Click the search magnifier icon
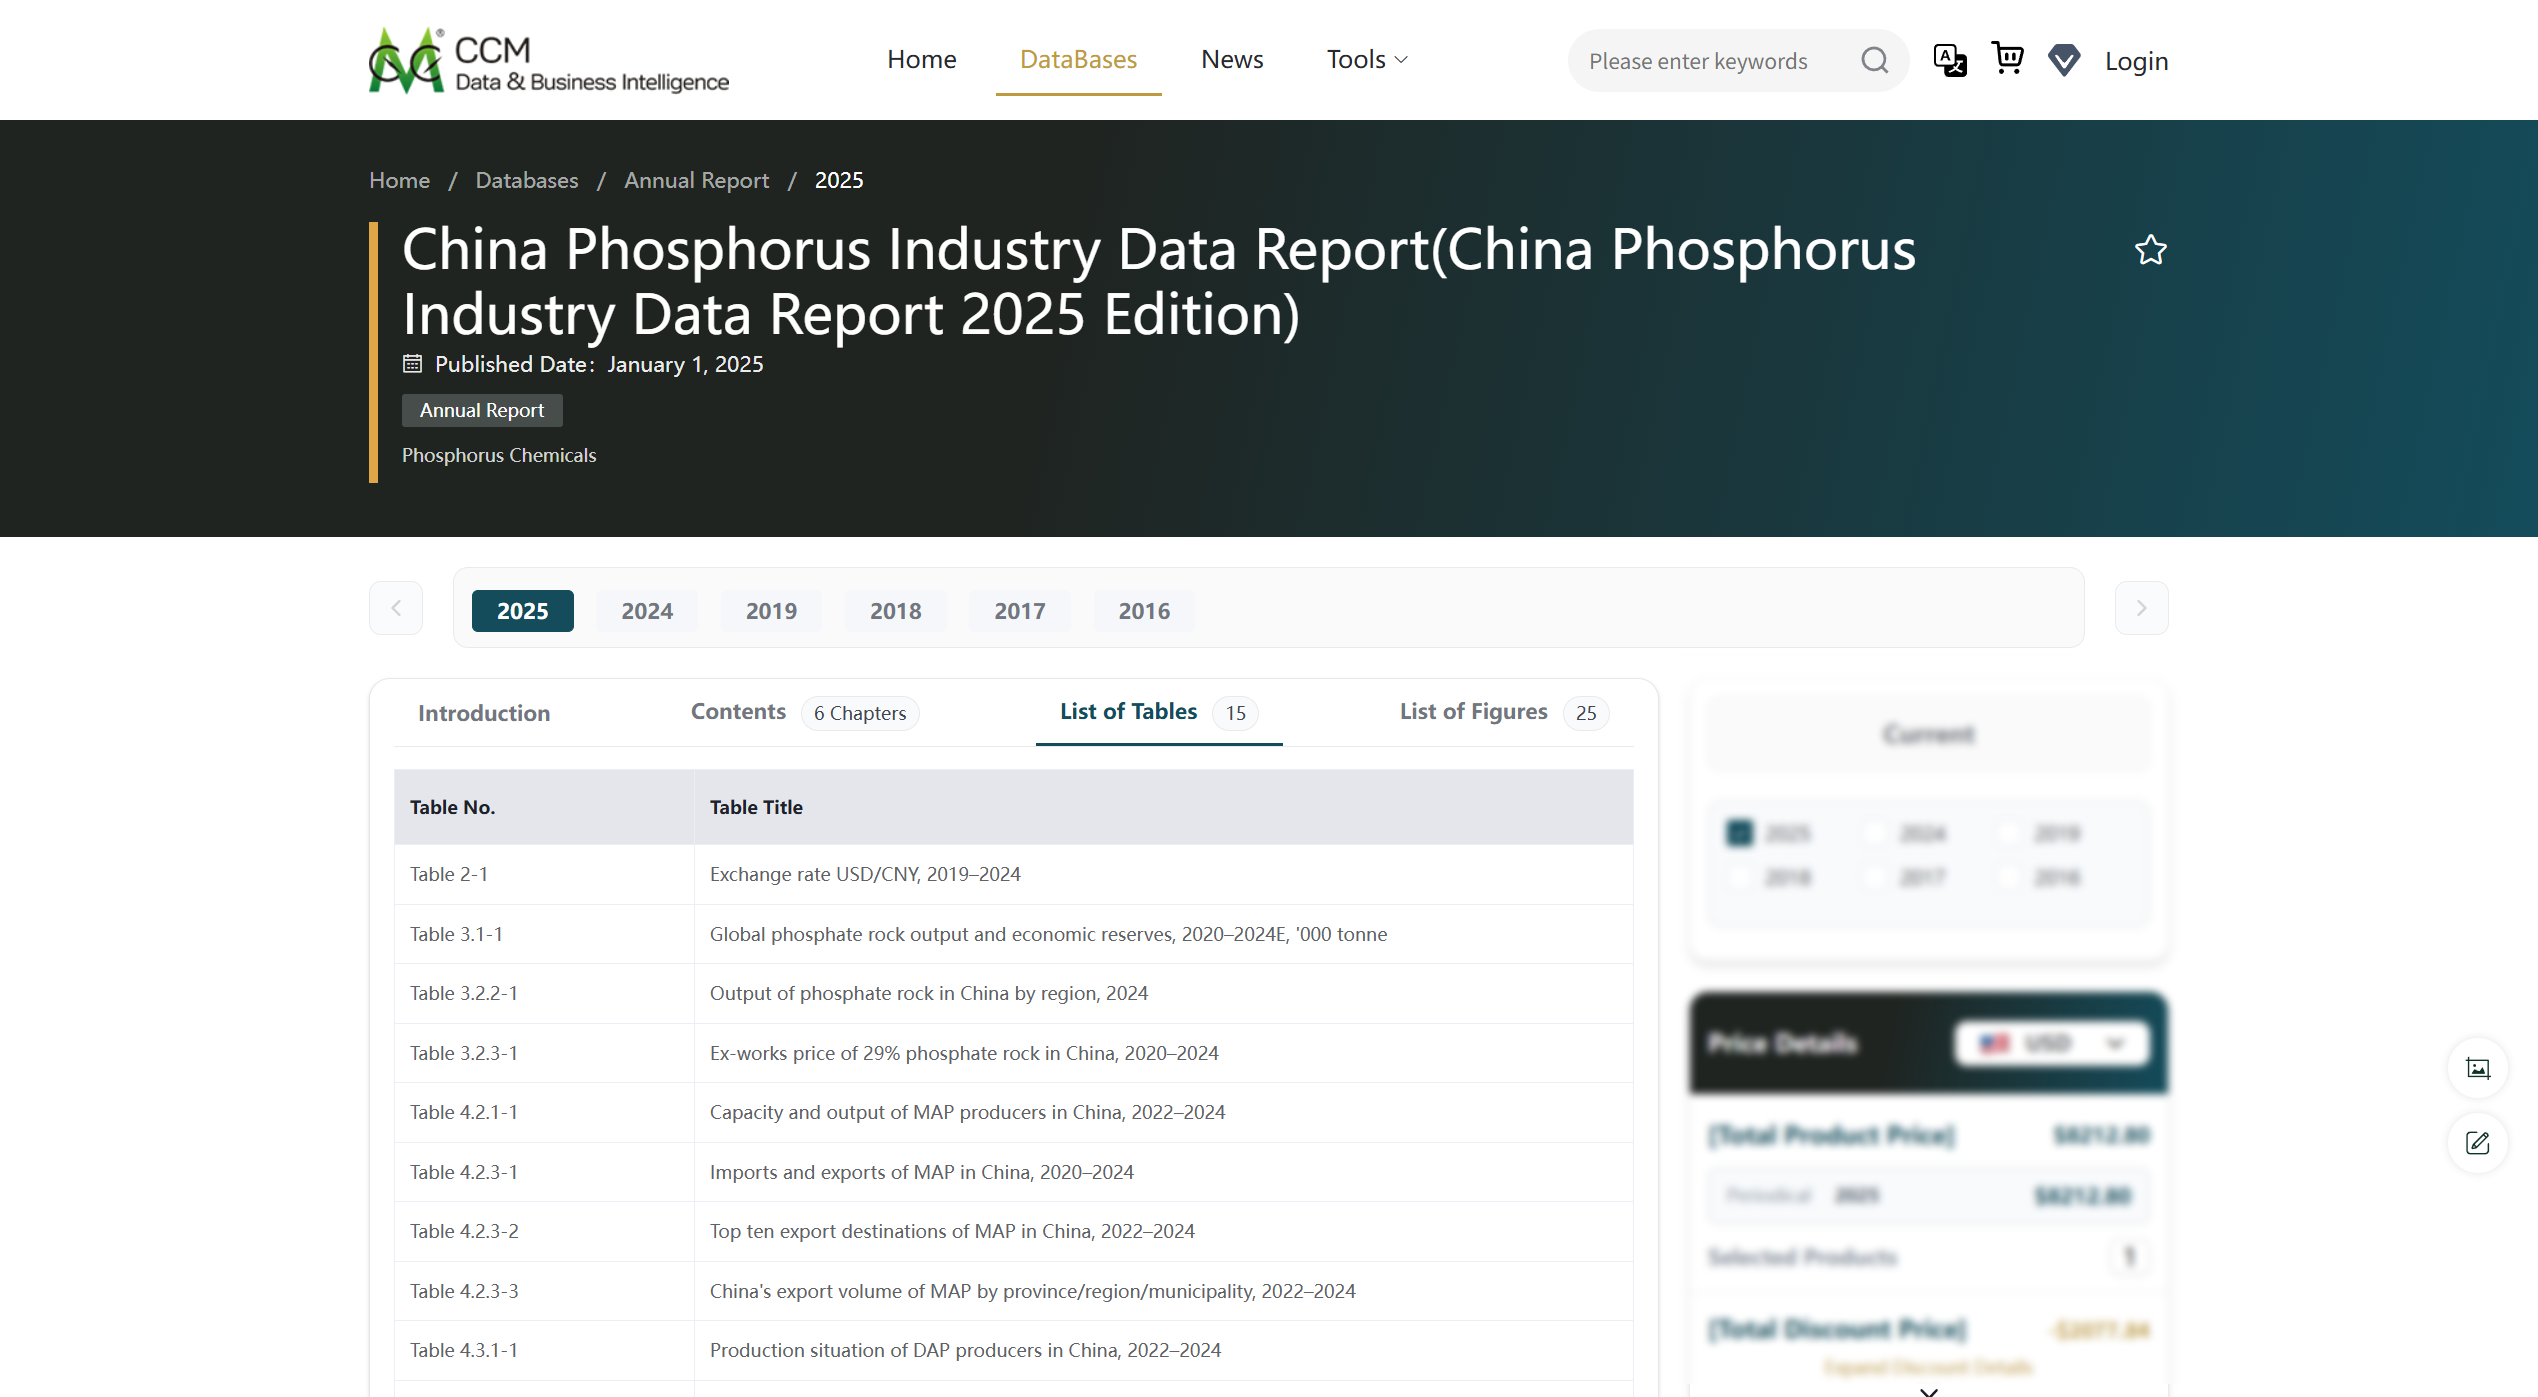2538x1397 pixels. pos(1874,61)
